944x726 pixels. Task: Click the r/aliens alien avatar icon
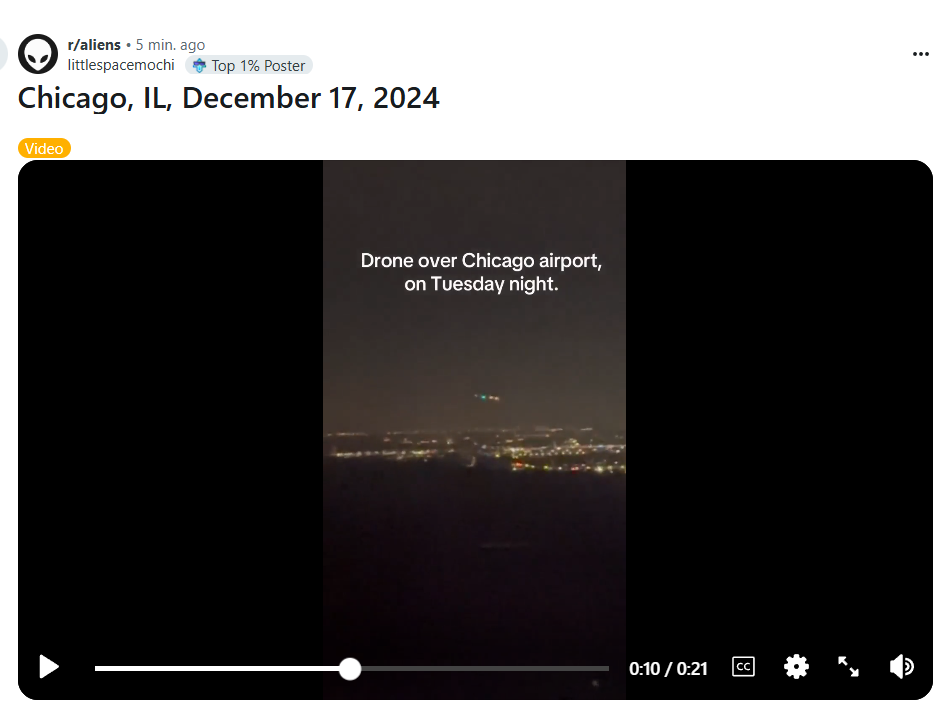click(38, 54)
